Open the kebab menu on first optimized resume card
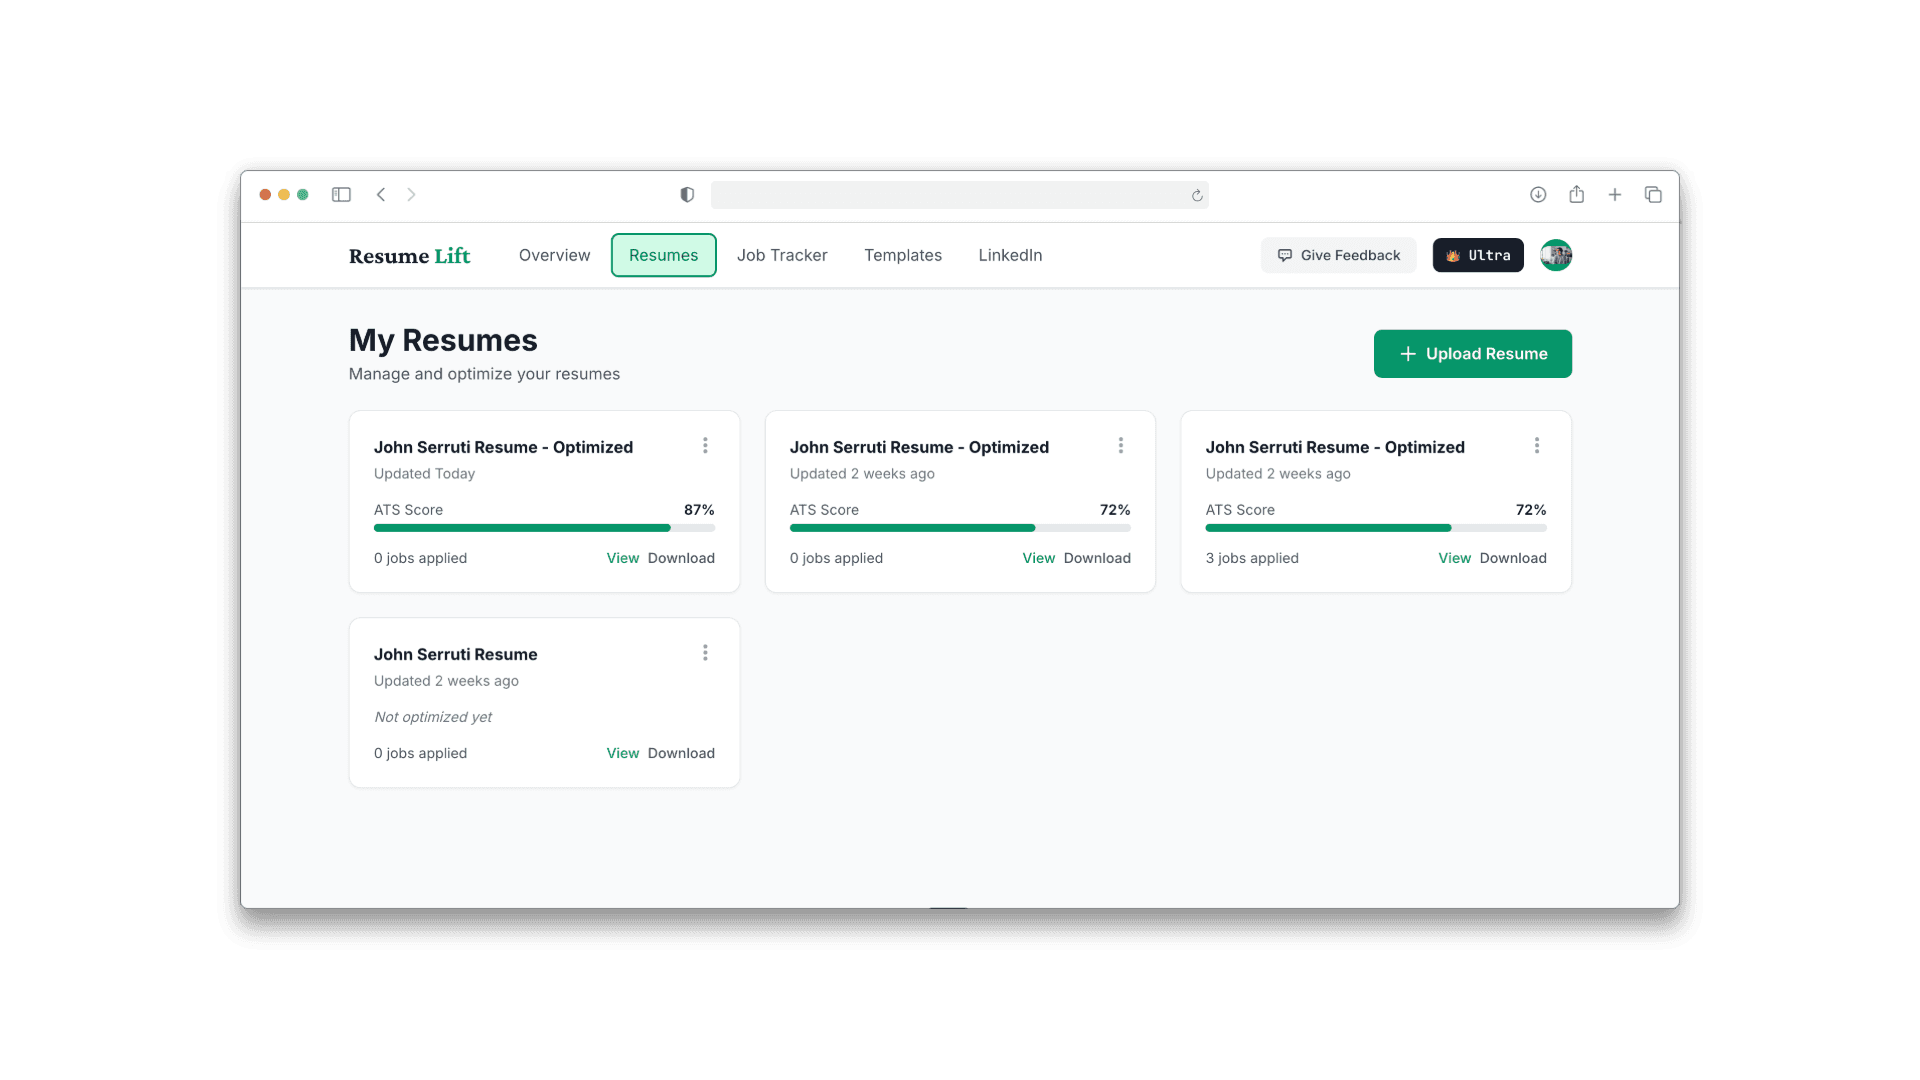 coord(705,446)
